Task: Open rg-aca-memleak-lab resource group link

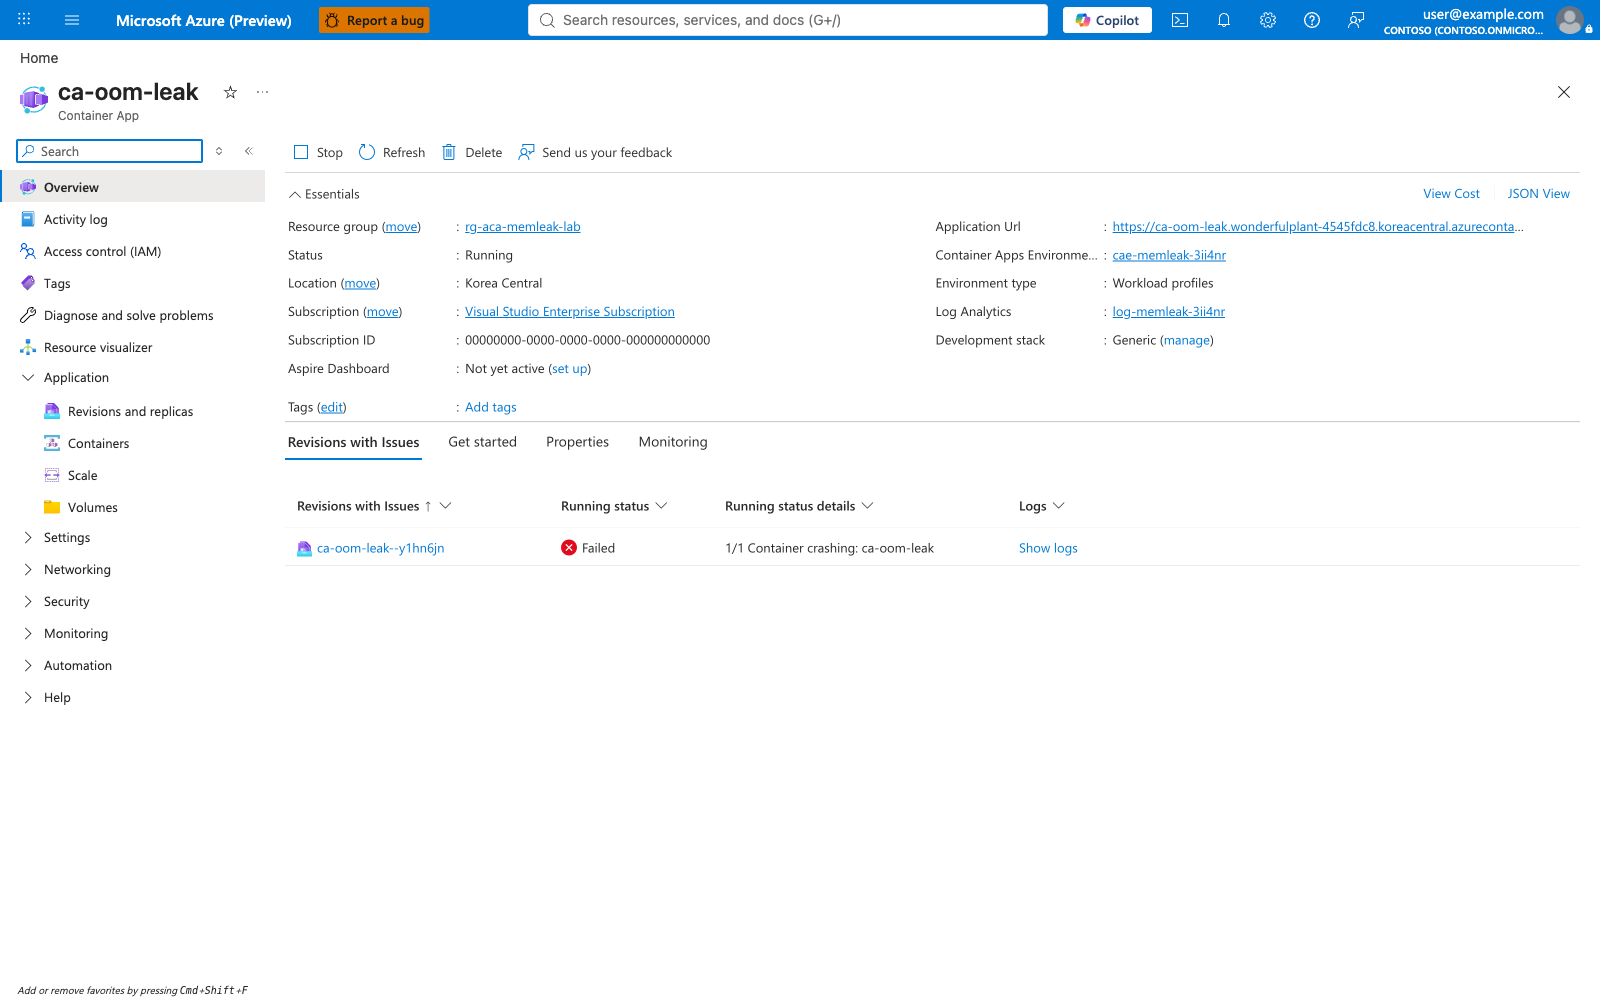Action: pos(522,227)
